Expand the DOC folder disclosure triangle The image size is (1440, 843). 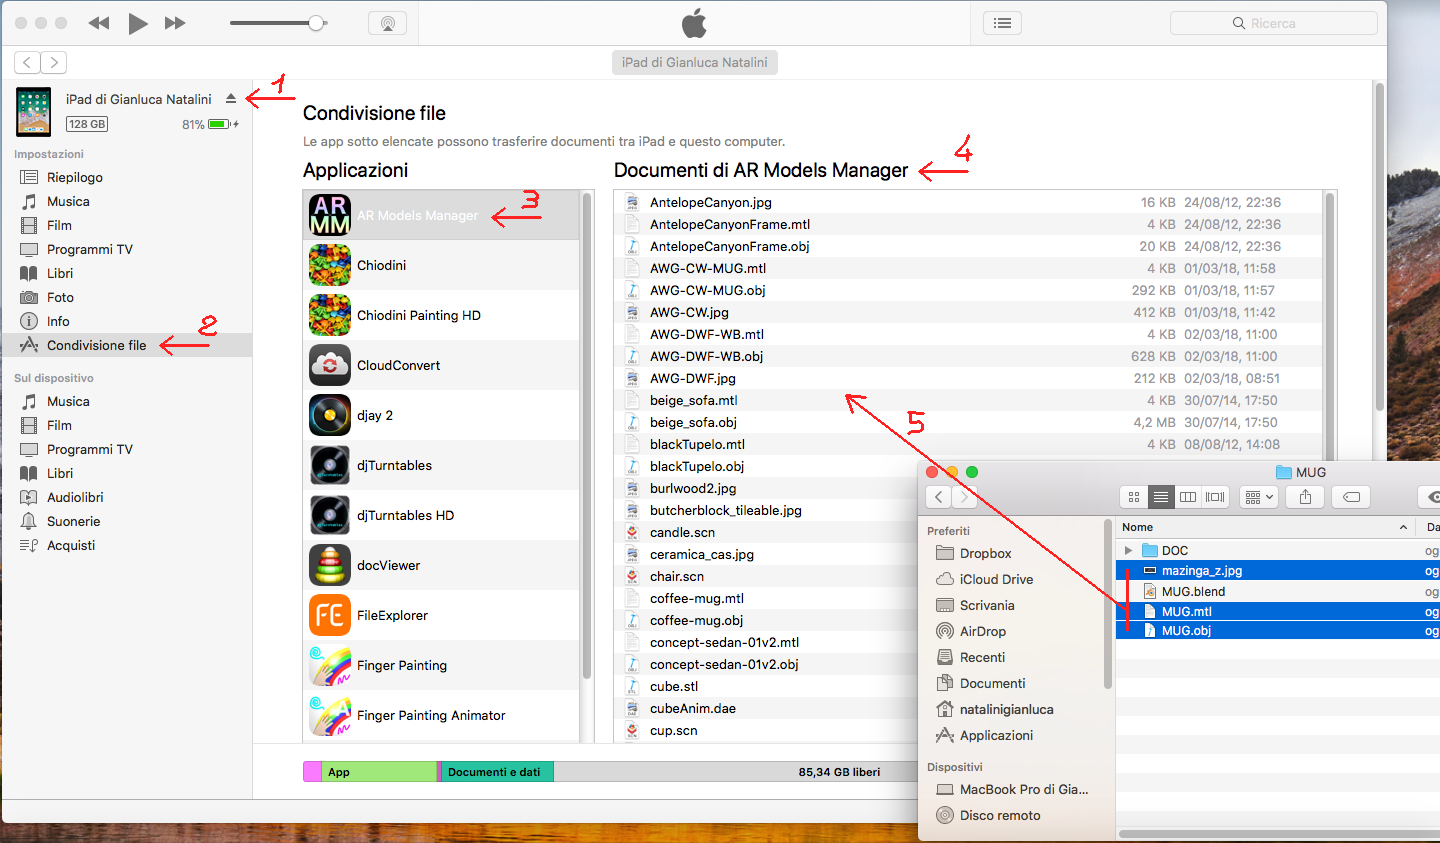coord(1128,550)
